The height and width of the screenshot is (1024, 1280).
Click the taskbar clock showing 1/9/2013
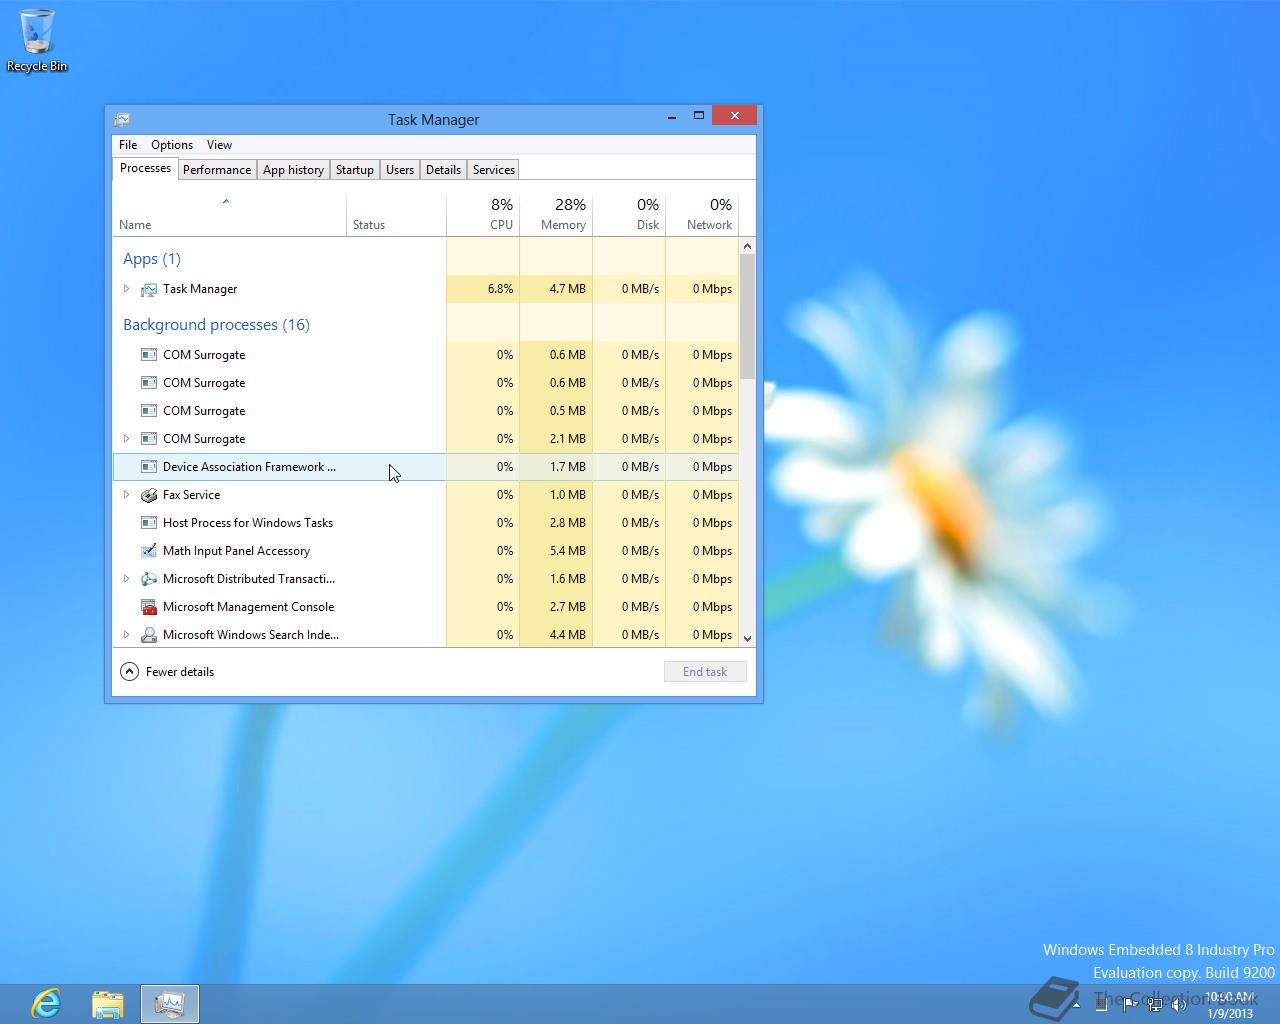(1229, 1005)
